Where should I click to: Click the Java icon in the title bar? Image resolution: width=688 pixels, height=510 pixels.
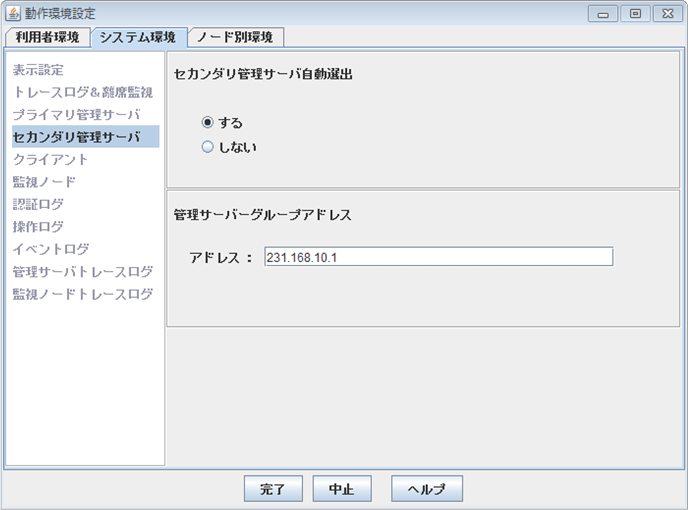(x=13, y=13)
